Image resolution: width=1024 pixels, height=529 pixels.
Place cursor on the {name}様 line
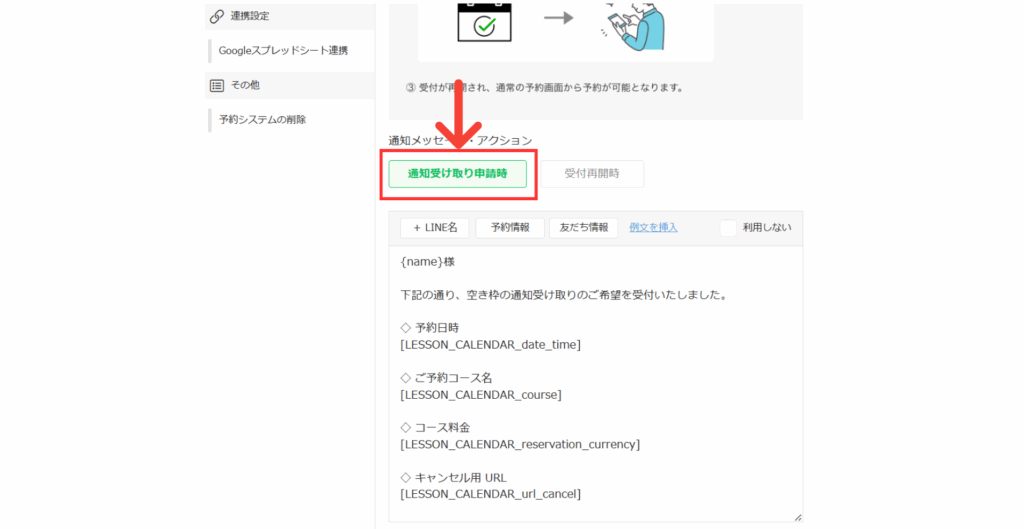427,262
